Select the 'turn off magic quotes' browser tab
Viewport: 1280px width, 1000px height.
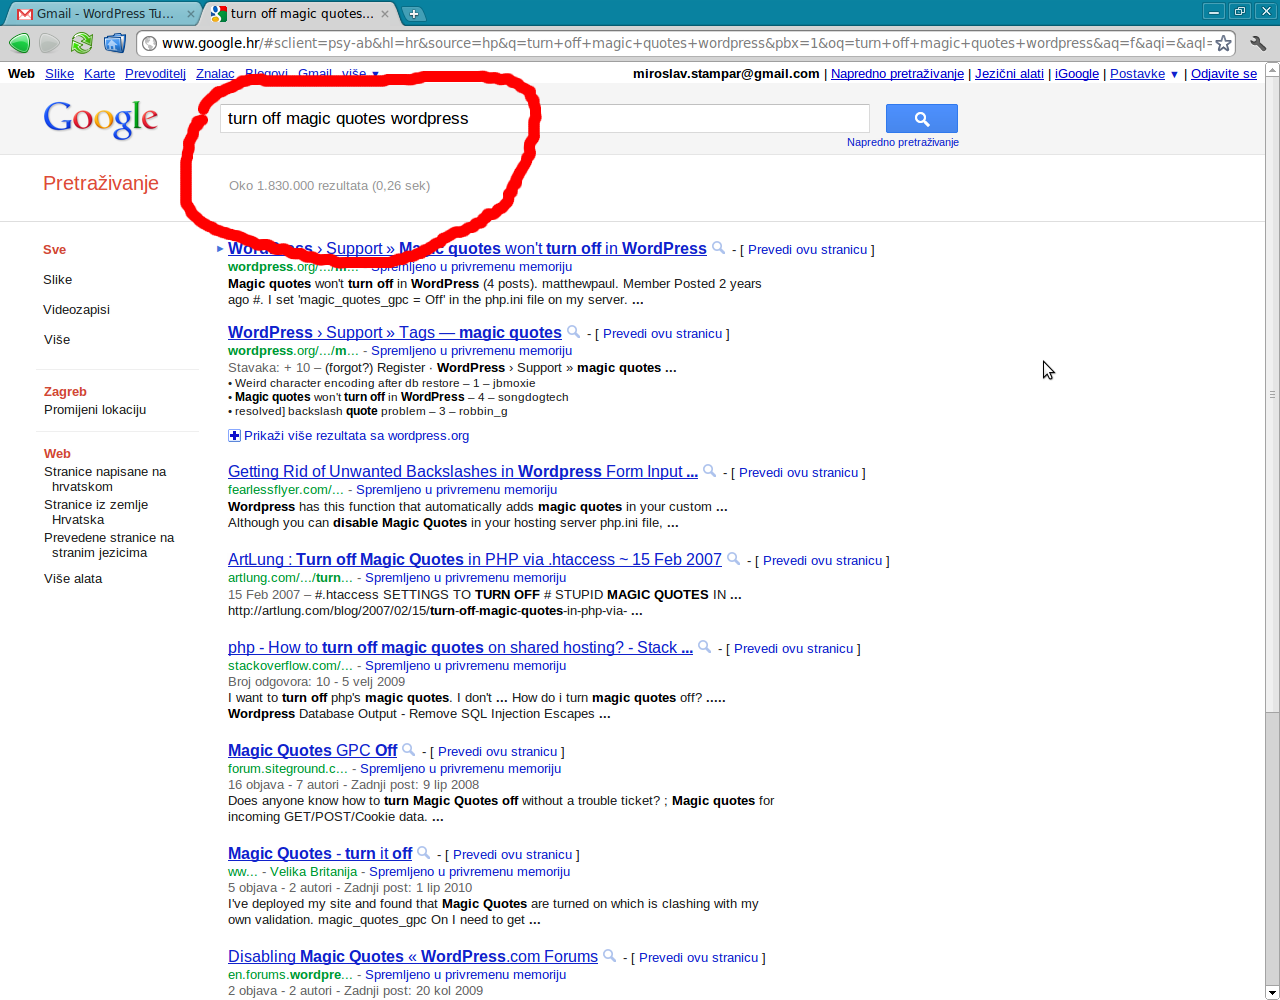[x=300, y=14]
